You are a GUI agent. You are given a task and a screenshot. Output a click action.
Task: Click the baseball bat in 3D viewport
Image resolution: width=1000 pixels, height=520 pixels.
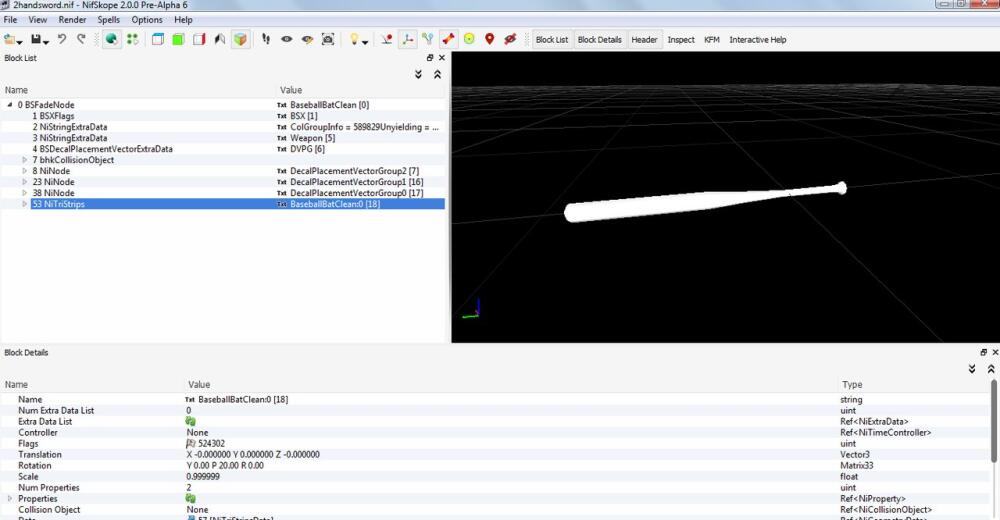(705, 203)
